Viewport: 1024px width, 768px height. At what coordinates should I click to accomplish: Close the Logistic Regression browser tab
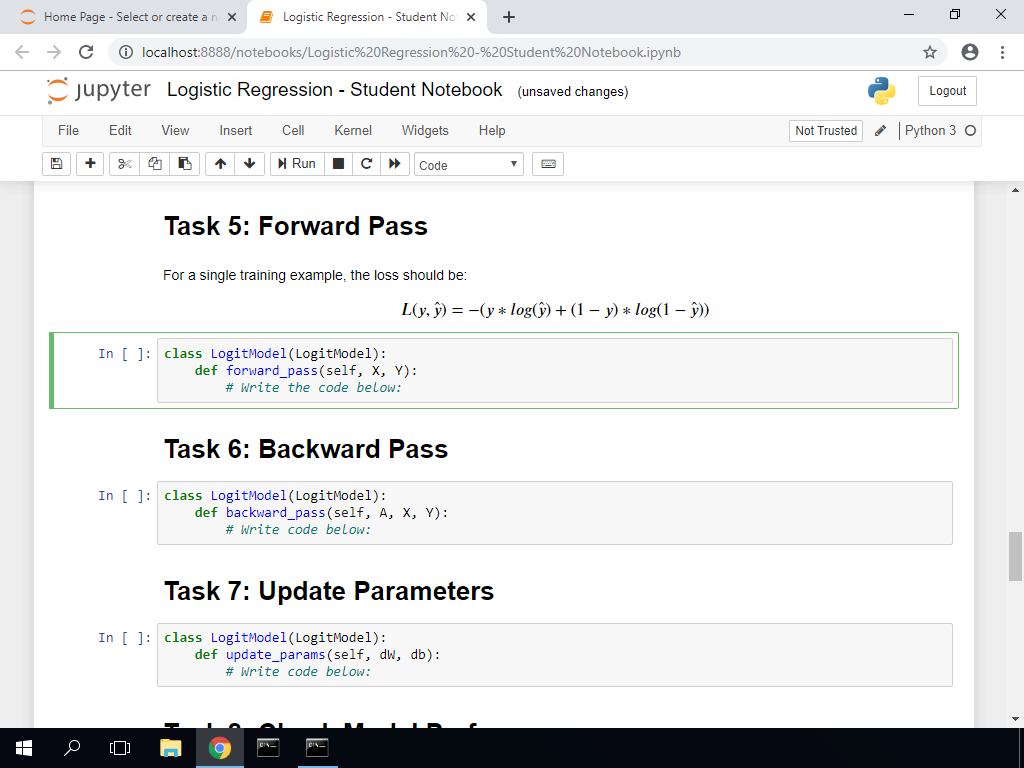[x=471, y=17]
